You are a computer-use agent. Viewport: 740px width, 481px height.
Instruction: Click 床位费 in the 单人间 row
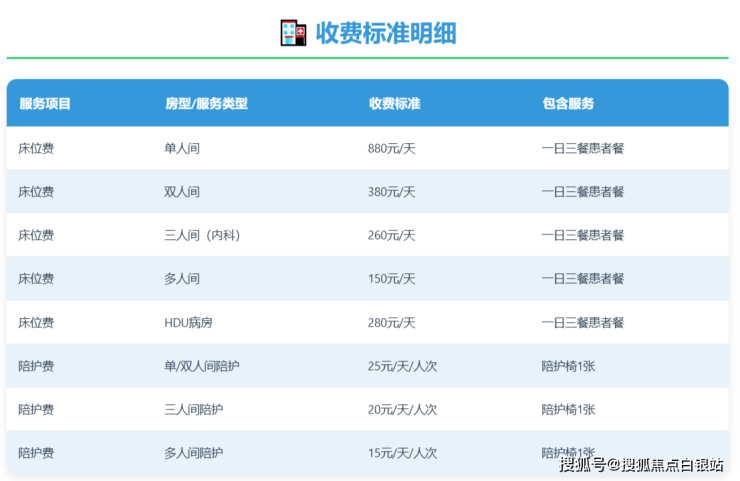point(36,148)
